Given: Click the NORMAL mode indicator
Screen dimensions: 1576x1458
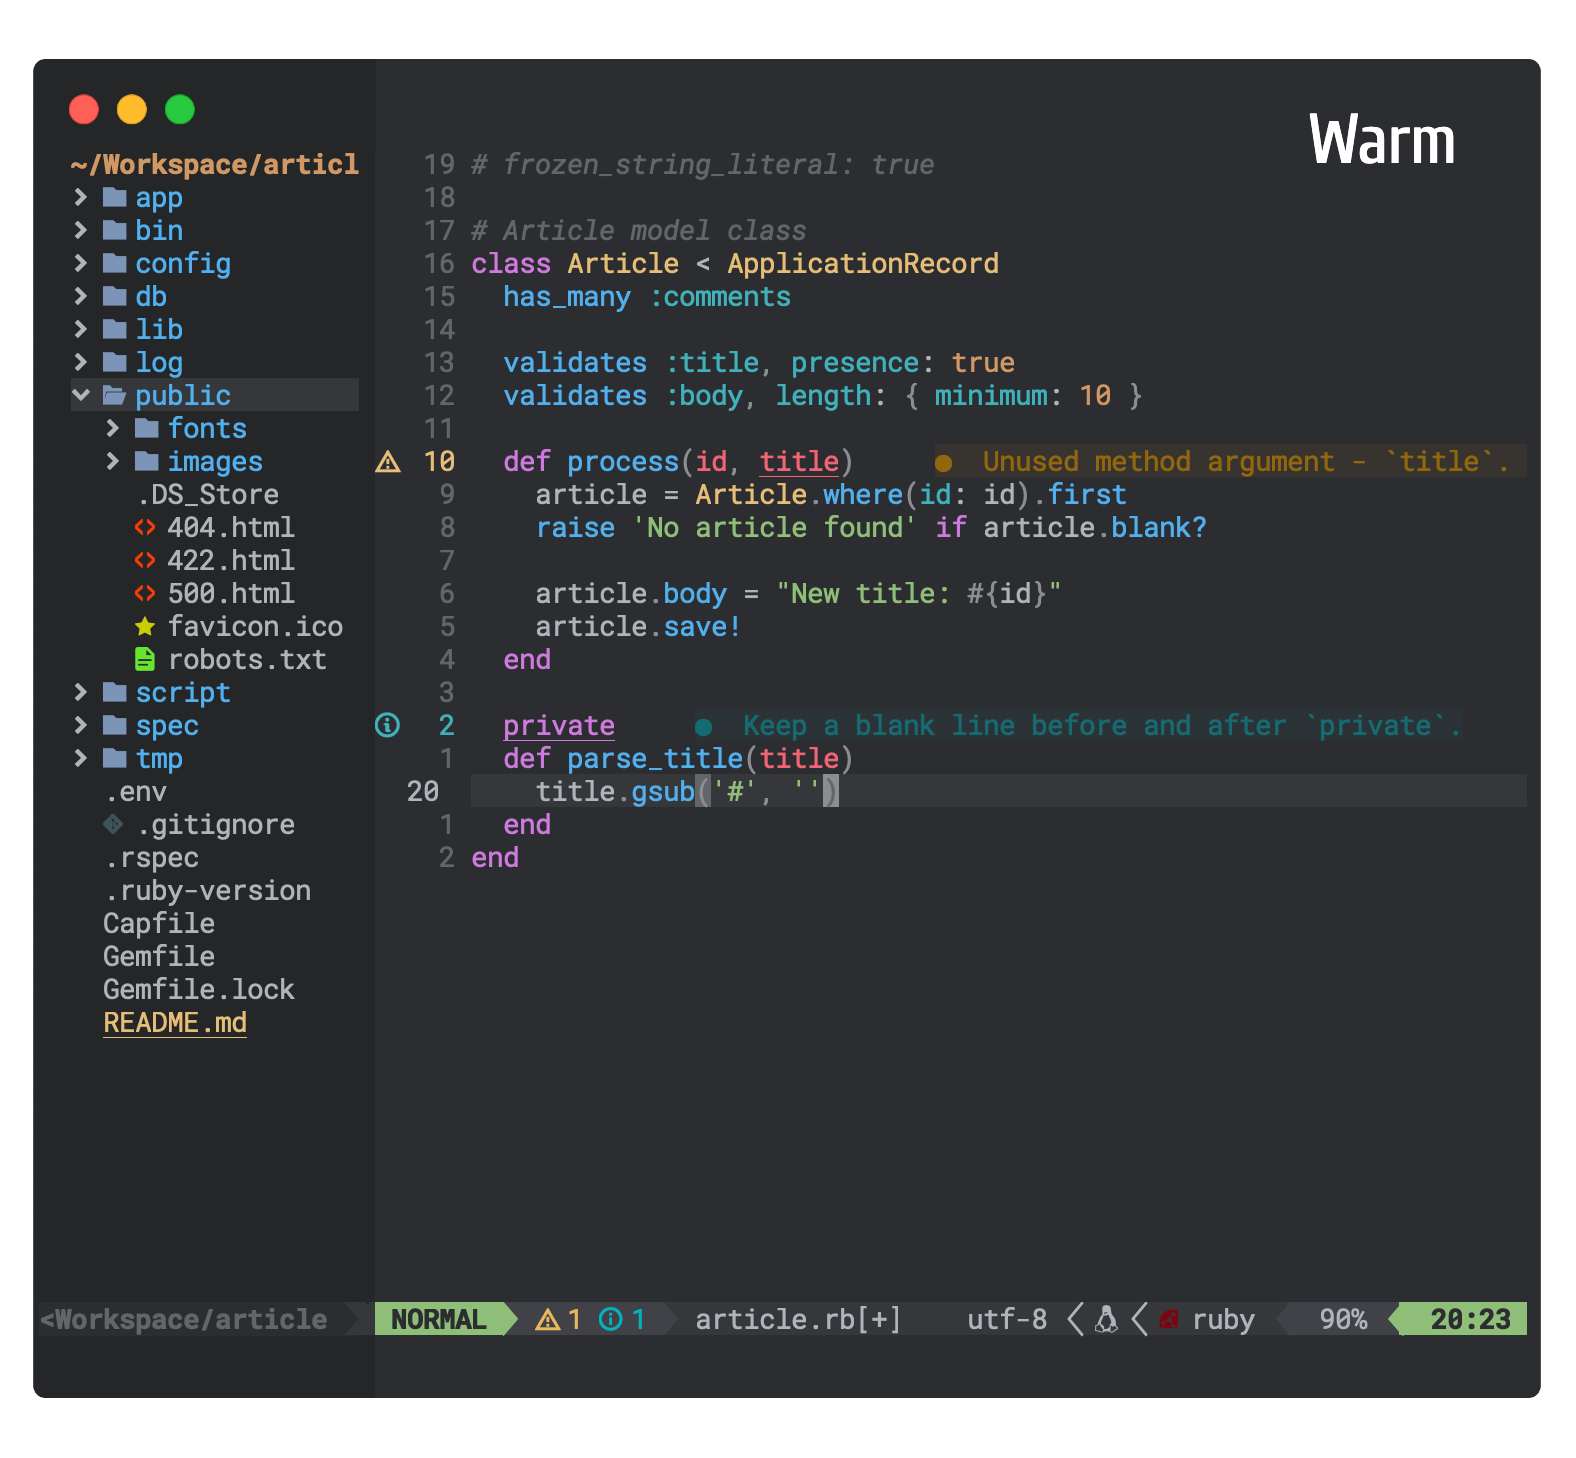Looking at the screenshot, I should 438,1319.
